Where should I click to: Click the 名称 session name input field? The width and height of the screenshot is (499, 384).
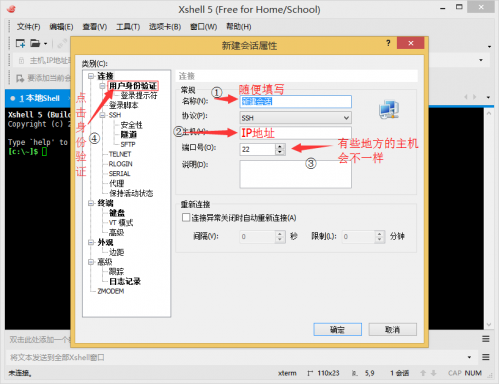(x=295, y=102)
